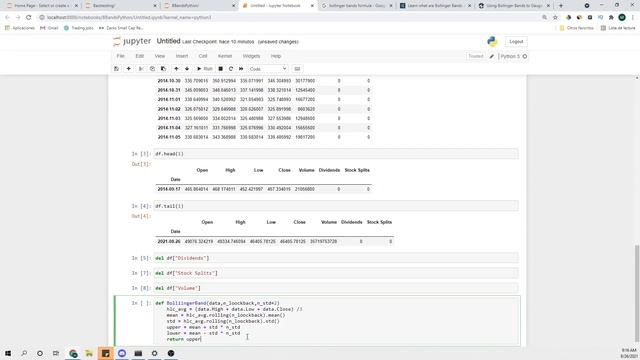Viewport: 640px width, 360px height.
Task: Select the del df["Dividends"] cell
Action: (x=336, y=258)
